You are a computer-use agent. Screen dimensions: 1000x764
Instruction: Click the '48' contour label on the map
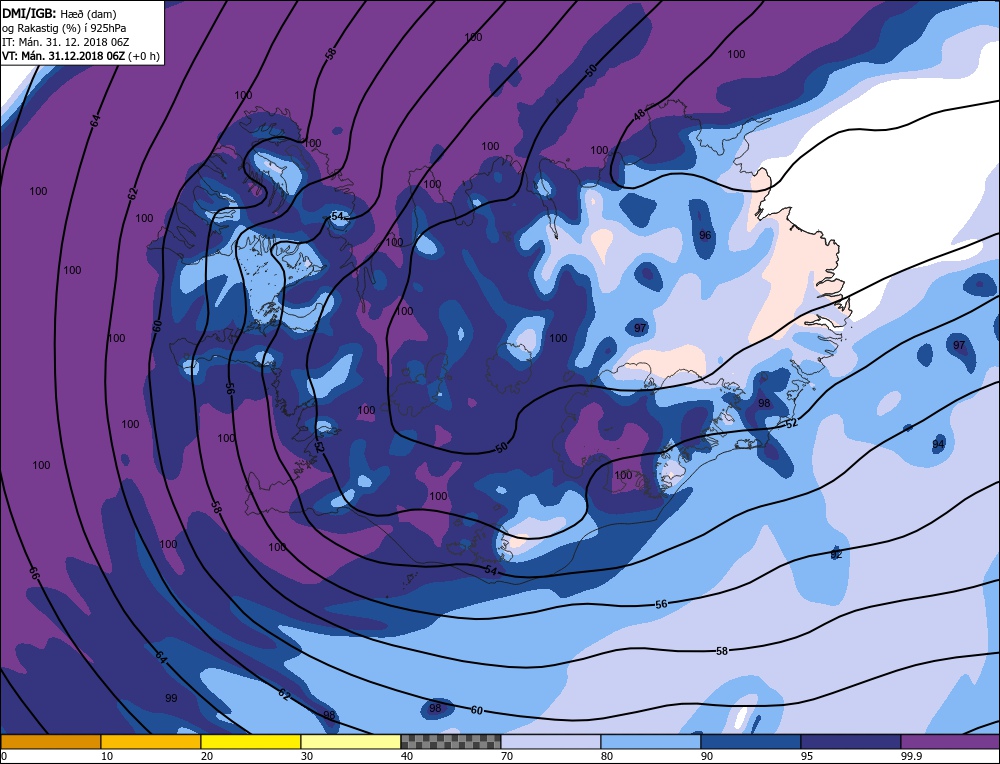[x=639, y=115]
